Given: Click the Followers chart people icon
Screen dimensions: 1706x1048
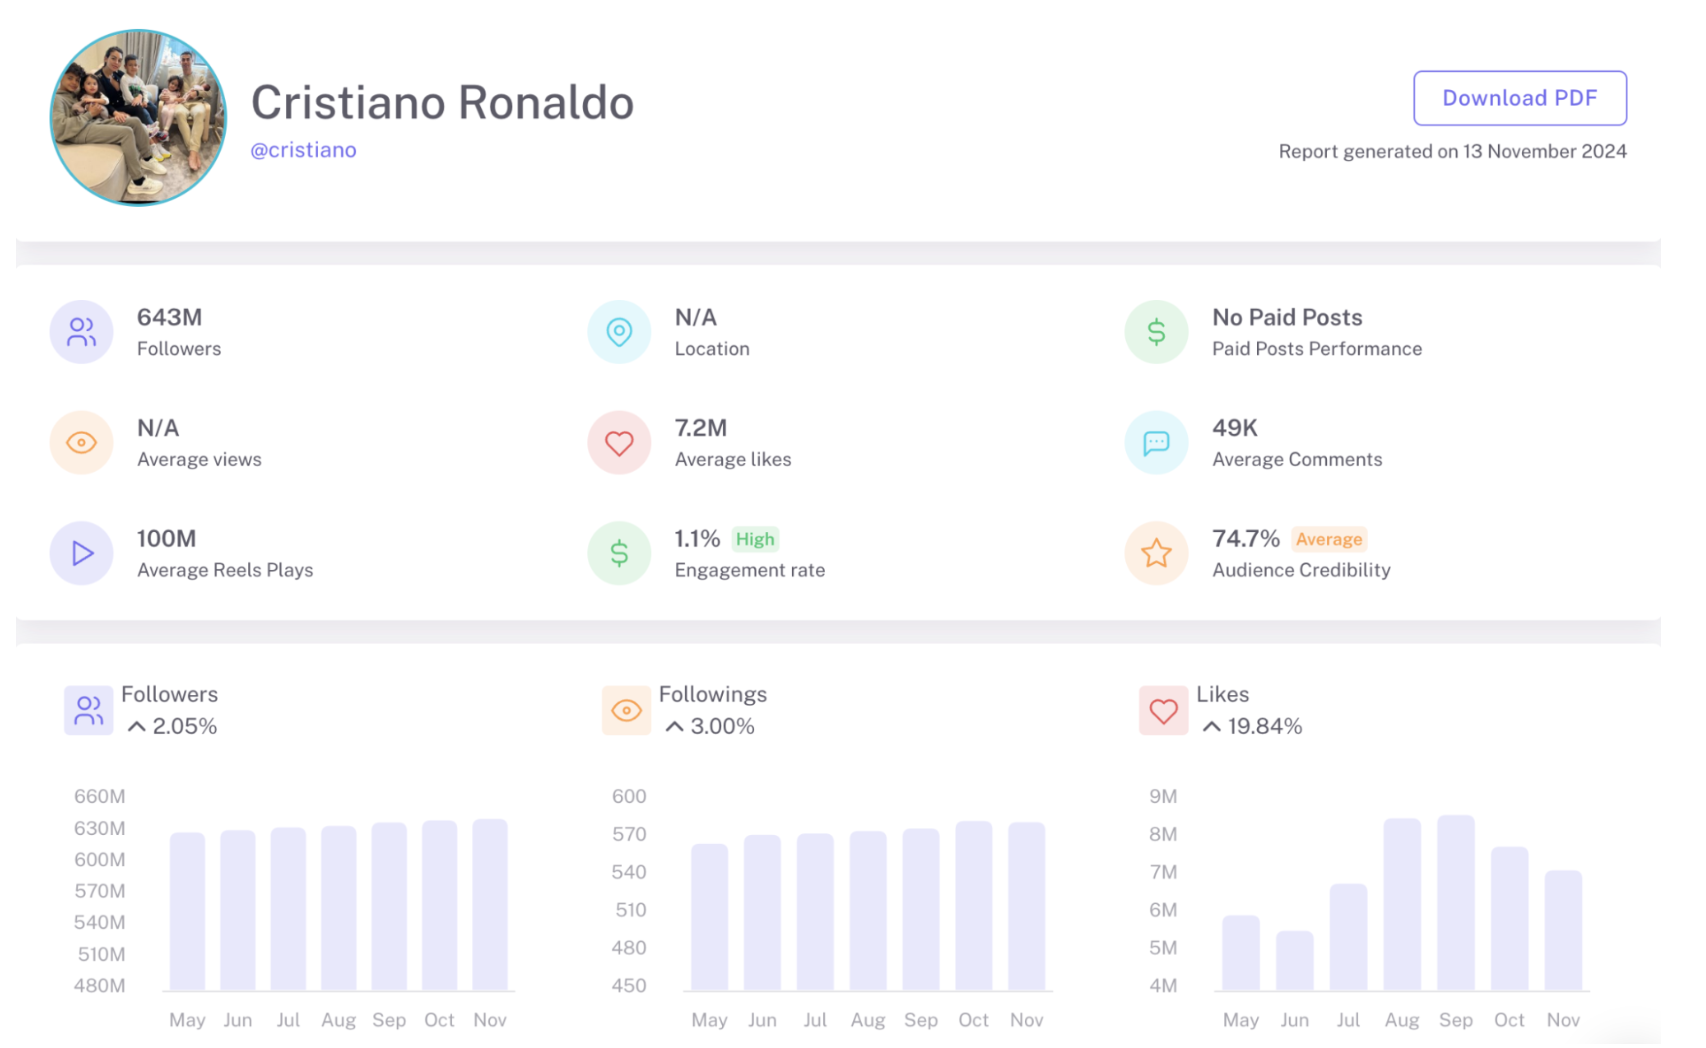Looking at the screenshot, I should [x=89, y=711].
